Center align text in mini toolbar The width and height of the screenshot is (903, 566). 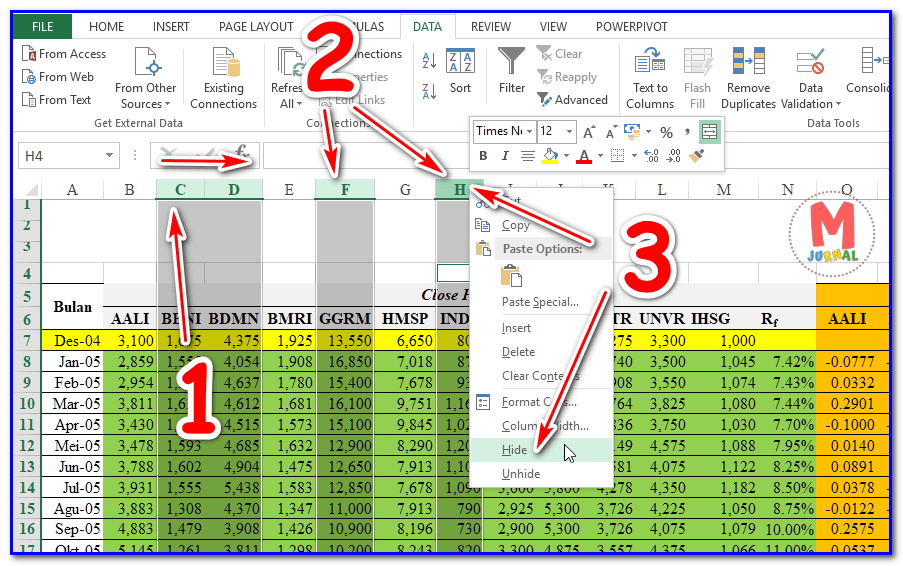(x=527, y=155)
